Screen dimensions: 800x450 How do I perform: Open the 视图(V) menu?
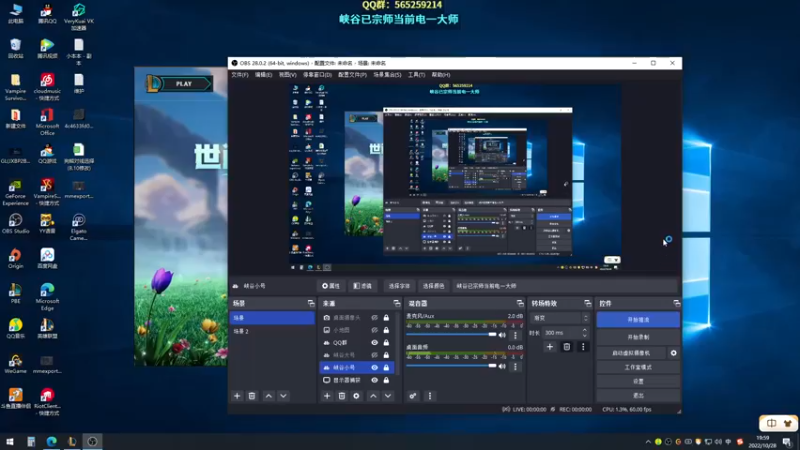287,75
